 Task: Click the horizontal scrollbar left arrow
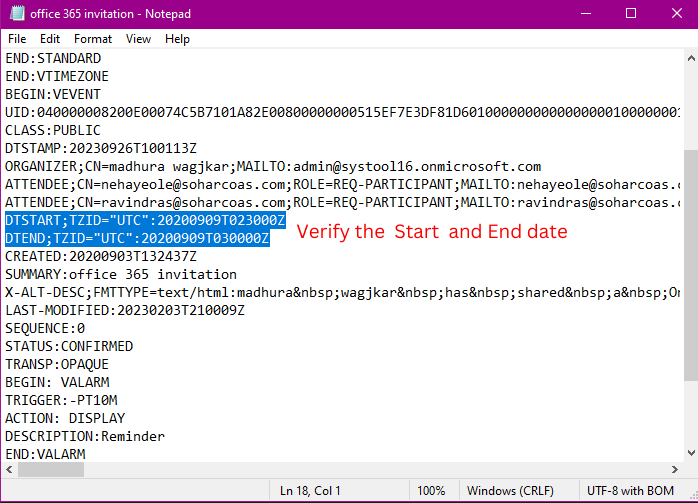9,469
